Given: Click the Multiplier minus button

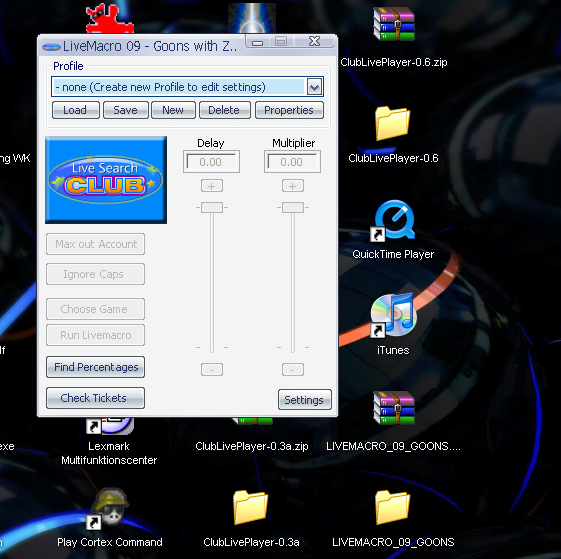Looking at the screenshot, I should point(293,369).
